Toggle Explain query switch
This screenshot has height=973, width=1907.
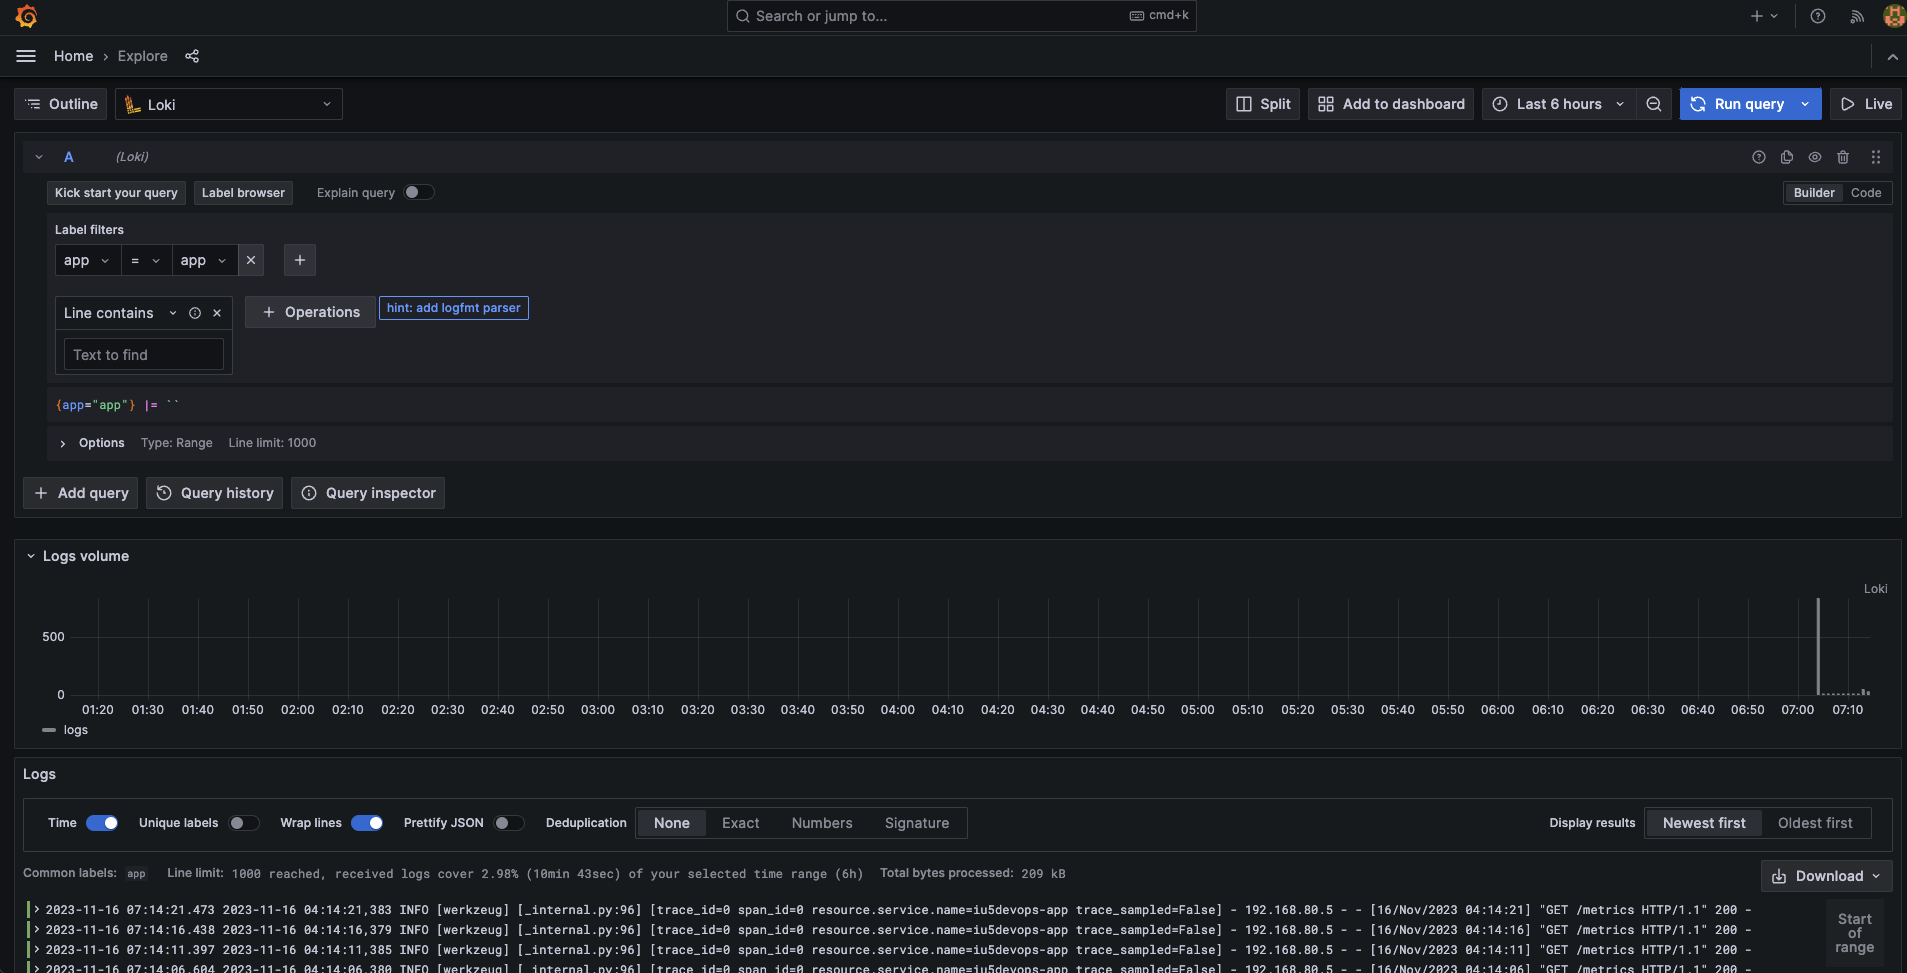[x=419, y=192]
